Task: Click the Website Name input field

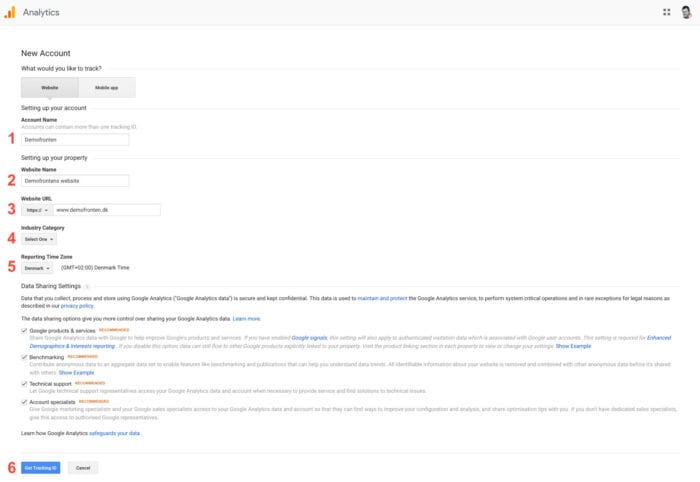Action: point(75,181)
